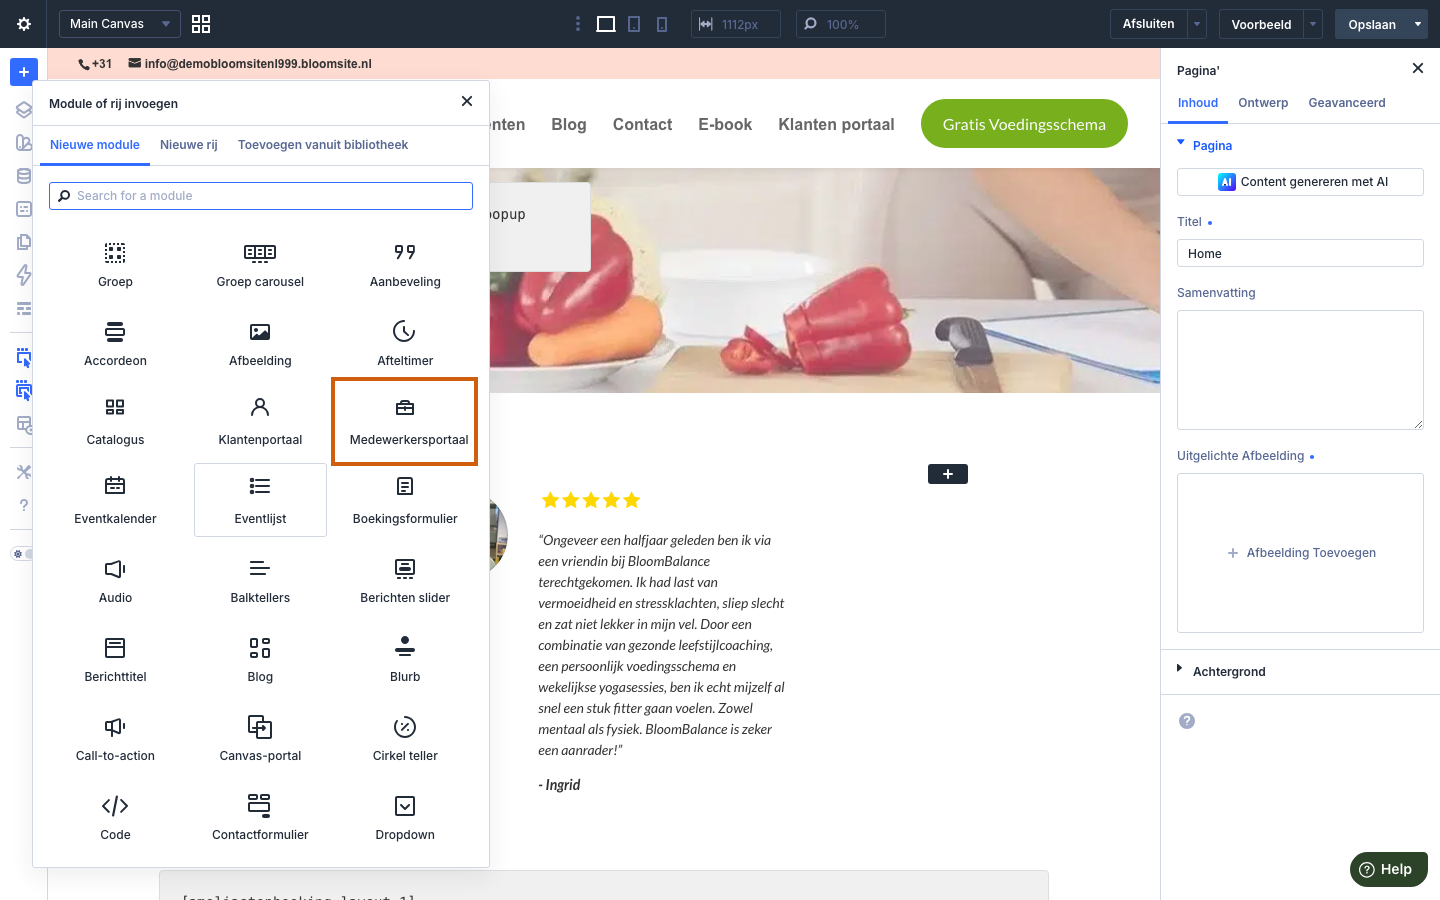Image resolution: width=1440 pixels, height=900 pixels.
Task: Open the settings gear in top bar
Action: point(24,24)
